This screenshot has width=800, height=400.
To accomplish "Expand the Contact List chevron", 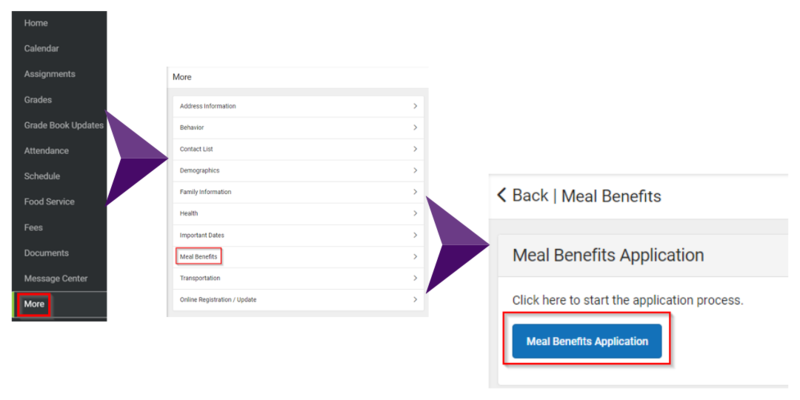I will pyautogui.click(x=415, y=149).
